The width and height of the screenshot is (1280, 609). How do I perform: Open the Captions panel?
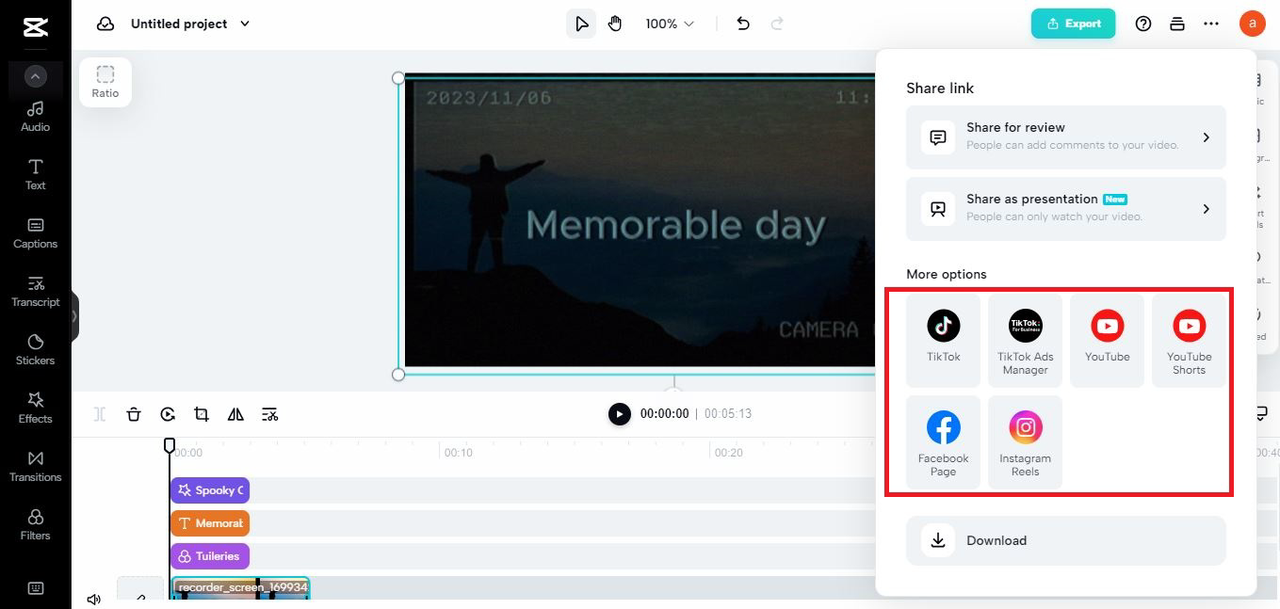point(35,233)
